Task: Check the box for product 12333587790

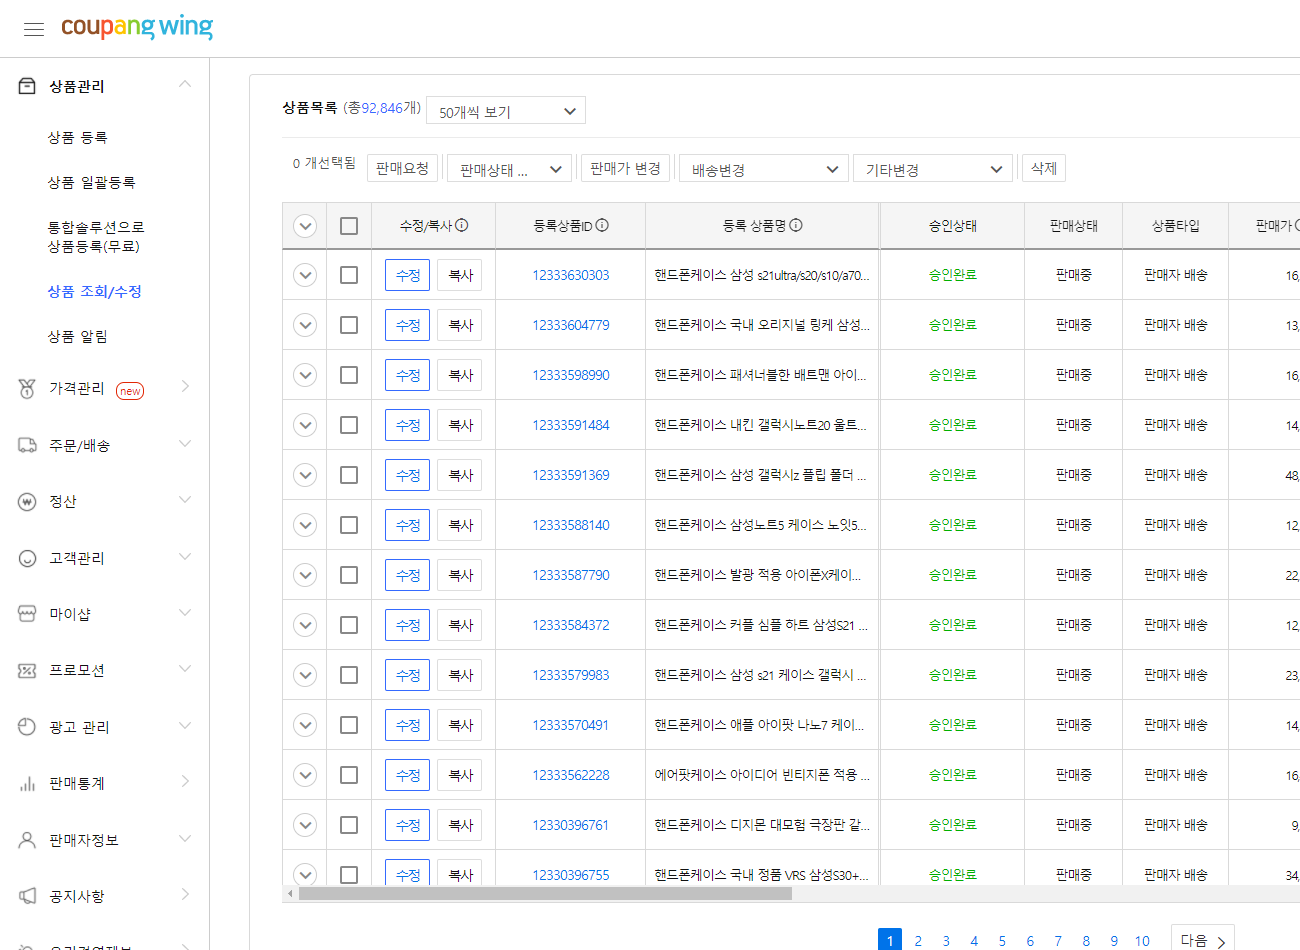Action: tap(349, 575)
